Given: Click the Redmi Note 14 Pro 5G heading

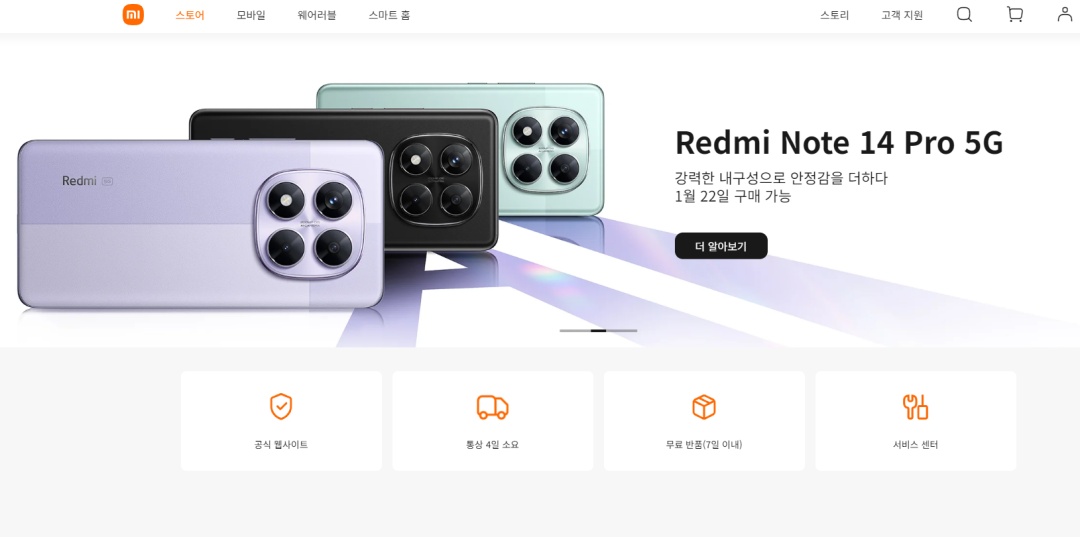Looking at the screenshot, I should pyautogui.click(x=839, y=143).
